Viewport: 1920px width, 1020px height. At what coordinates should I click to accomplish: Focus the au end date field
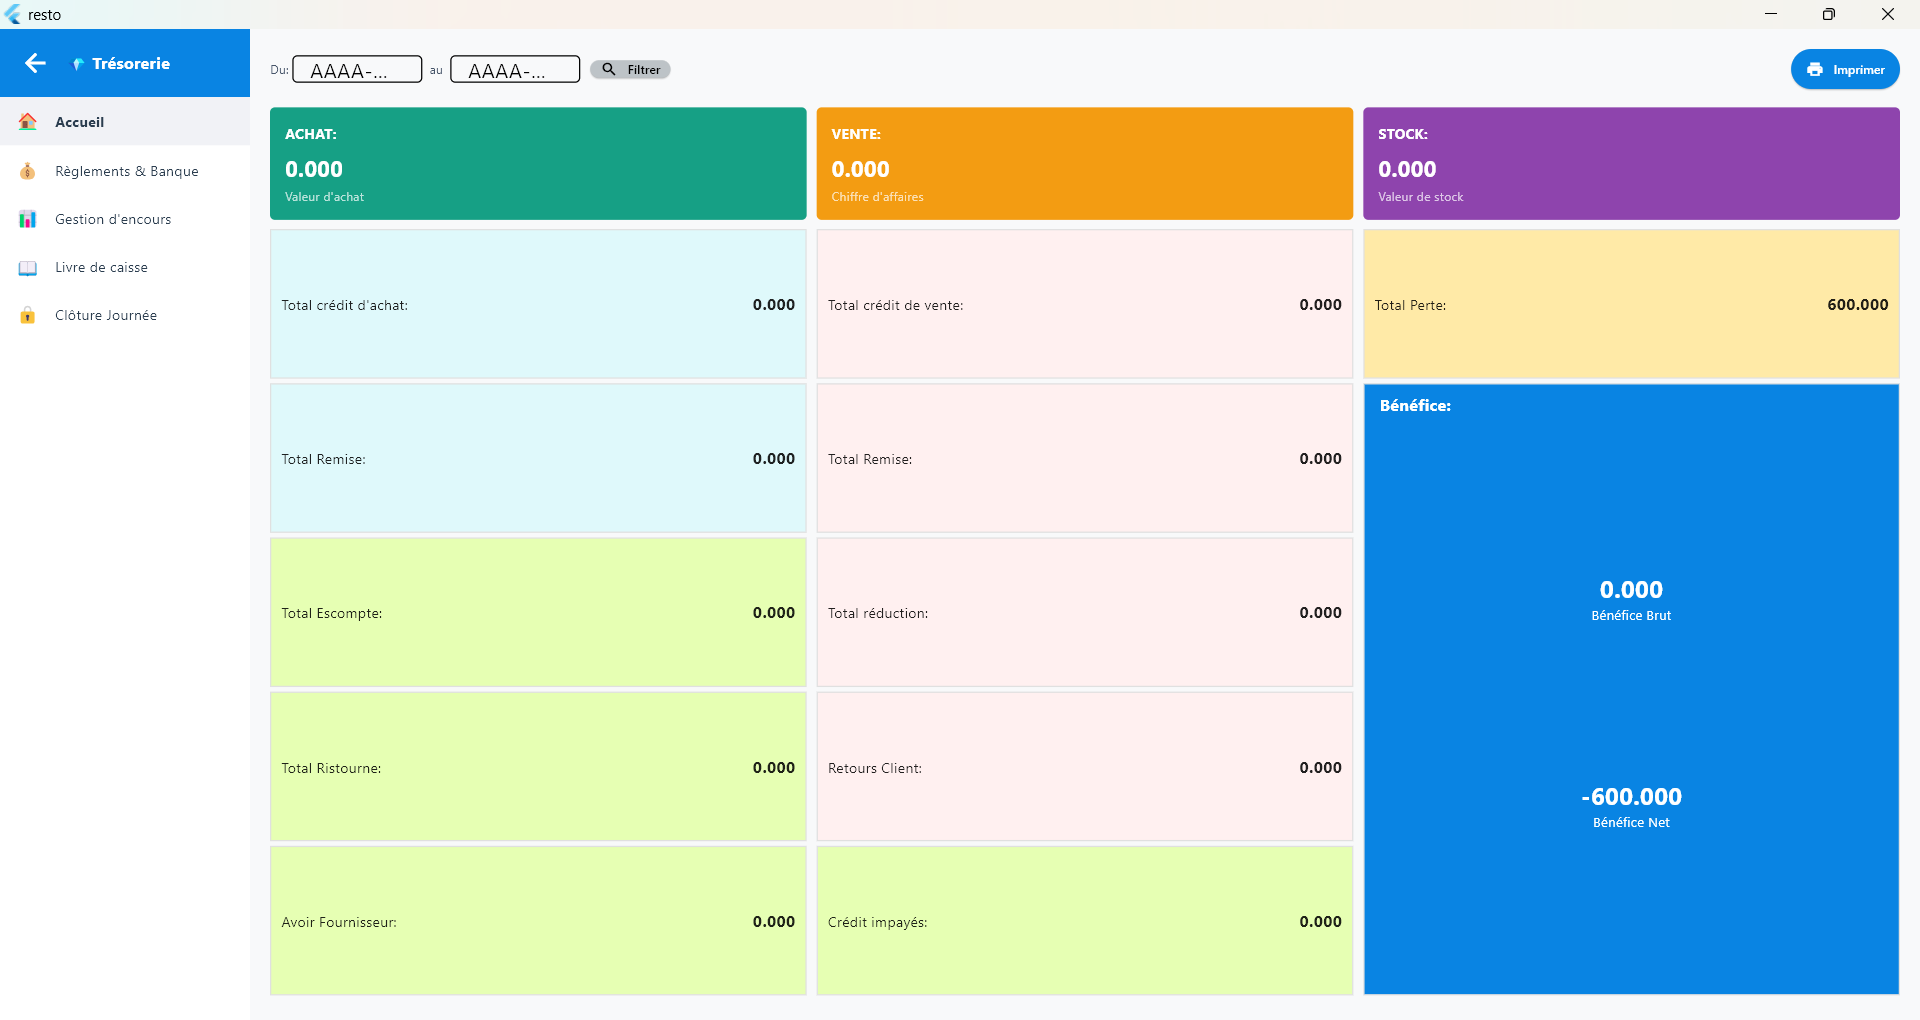tap(515, 69)
